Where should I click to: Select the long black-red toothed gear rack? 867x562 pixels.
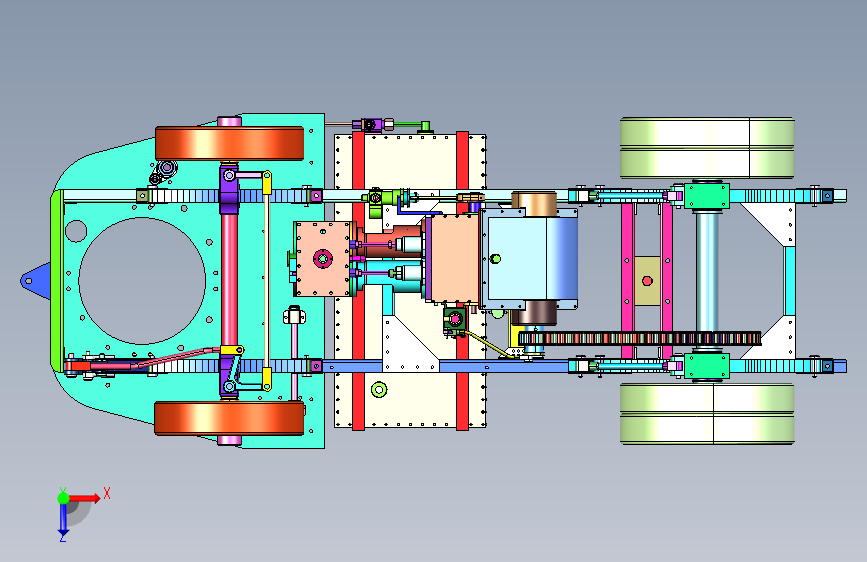point(640,338)
